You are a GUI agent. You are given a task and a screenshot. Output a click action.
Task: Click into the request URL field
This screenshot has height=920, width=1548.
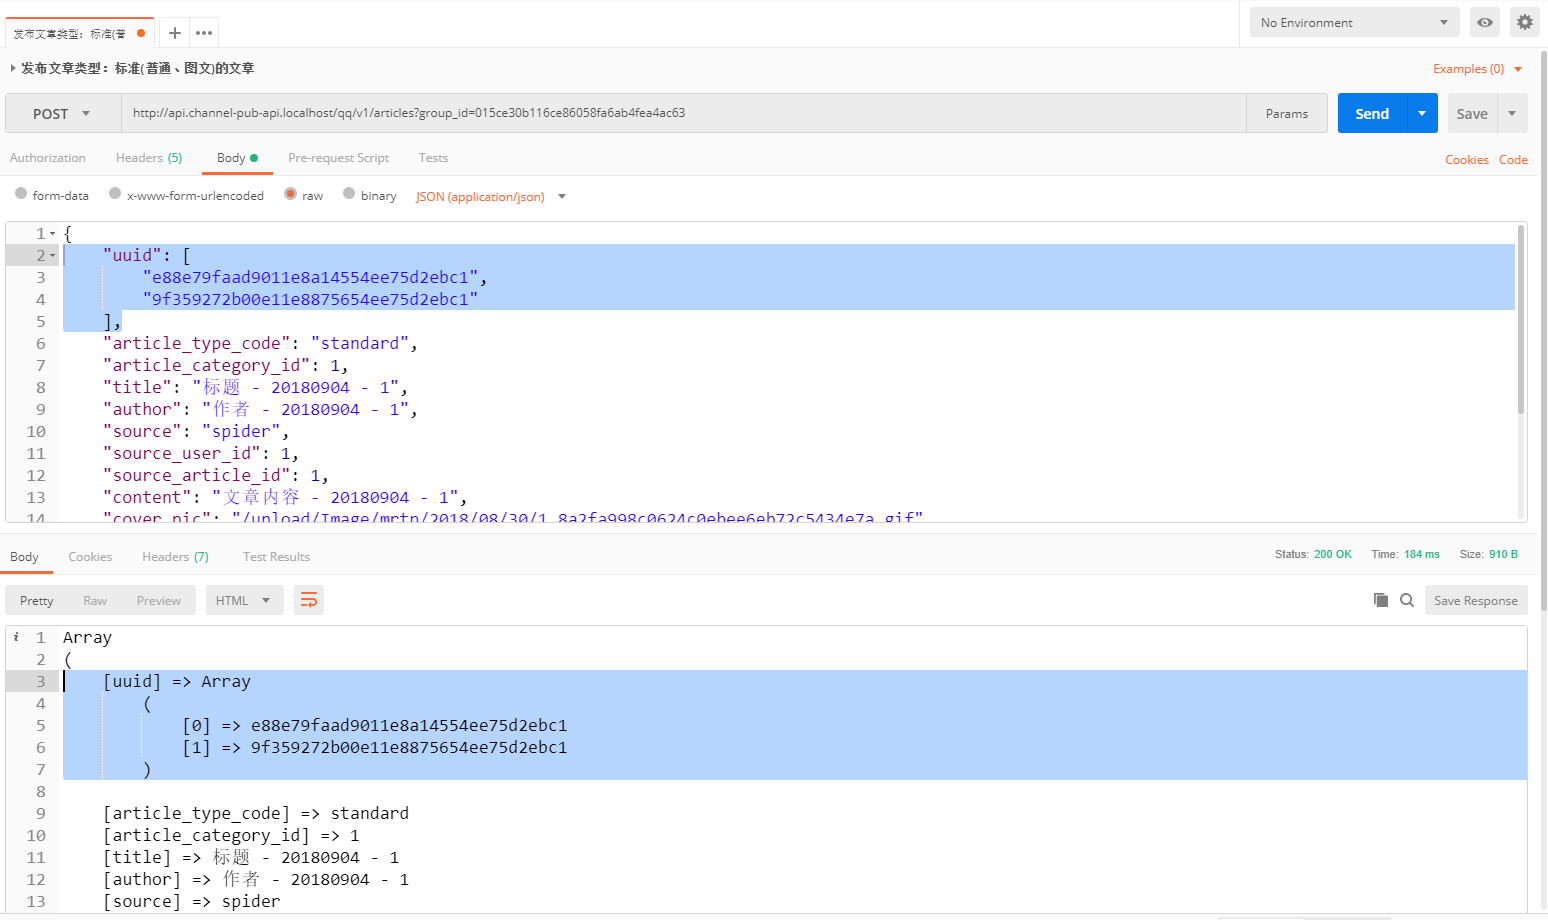point(680,113)
